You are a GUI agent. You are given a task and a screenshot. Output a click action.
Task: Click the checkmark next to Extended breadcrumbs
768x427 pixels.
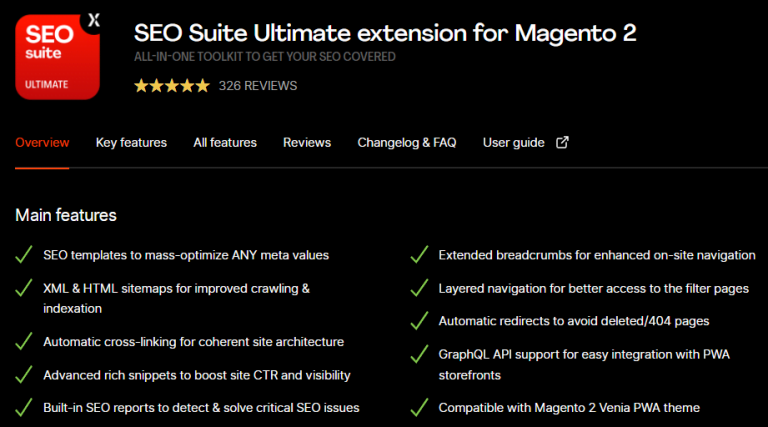419,255
